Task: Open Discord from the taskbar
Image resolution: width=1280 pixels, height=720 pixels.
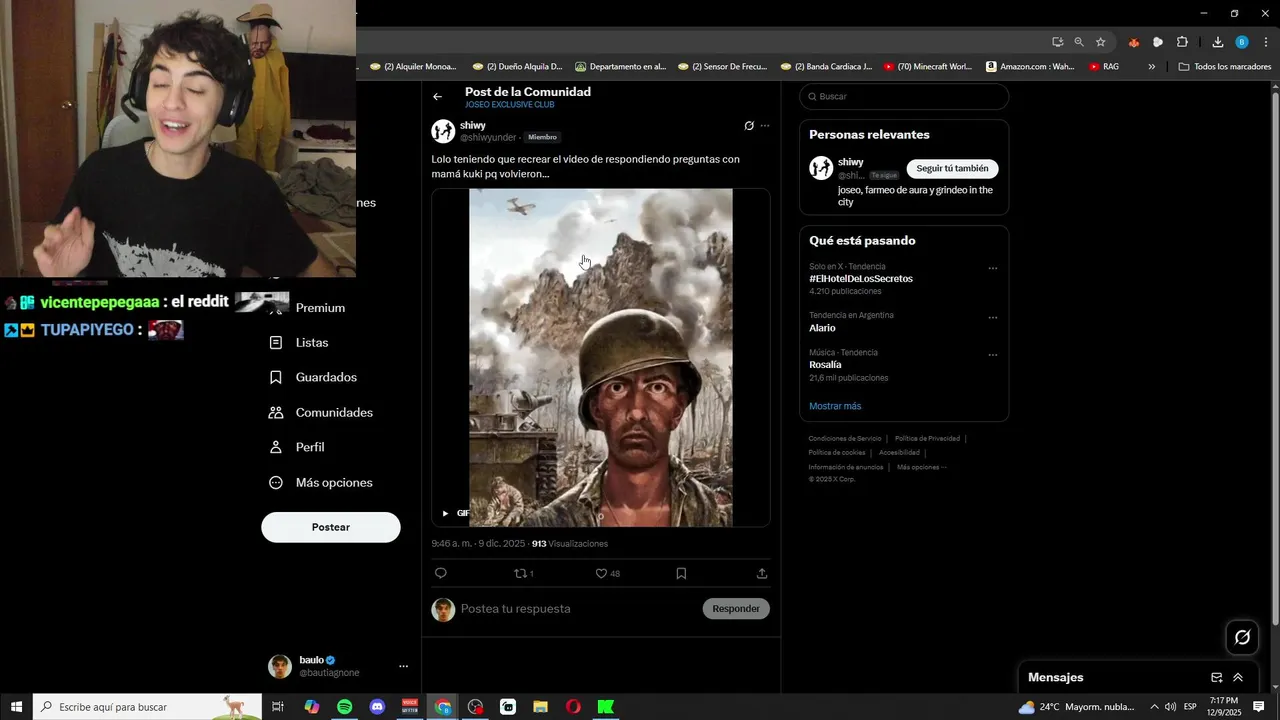Action: [x=377, y=707]
